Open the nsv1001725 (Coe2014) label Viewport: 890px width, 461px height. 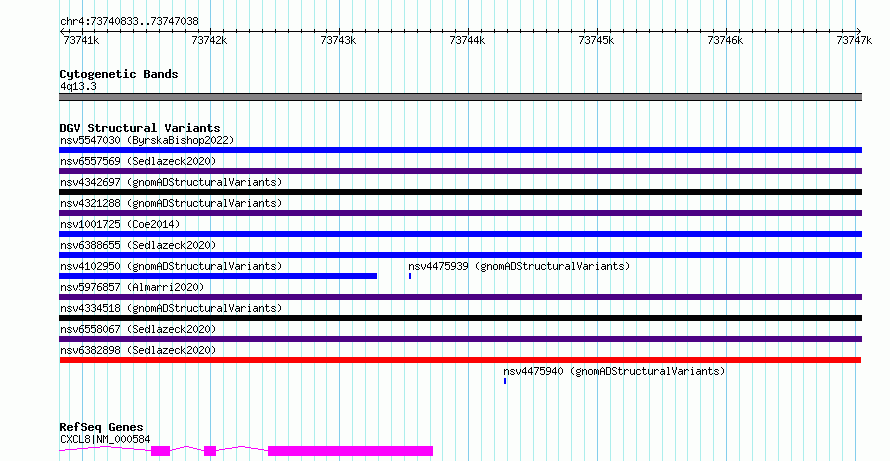click(120, 224)
